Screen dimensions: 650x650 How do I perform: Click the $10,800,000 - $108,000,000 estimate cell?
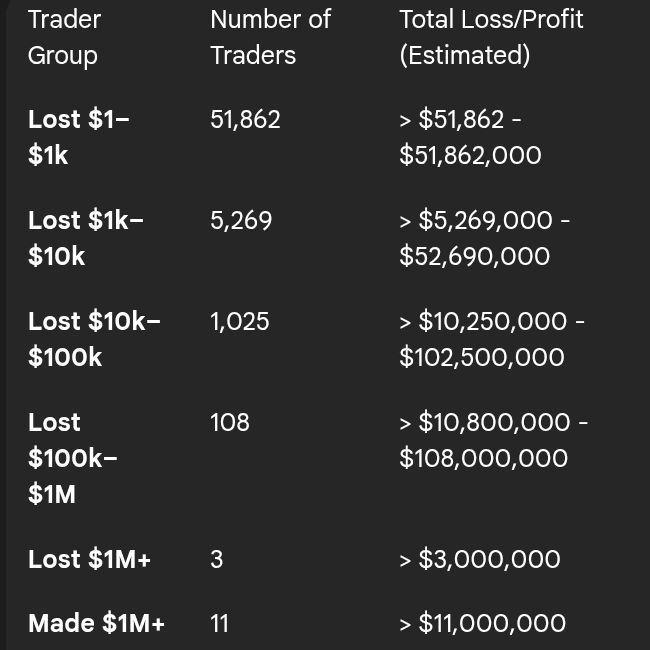494,440
